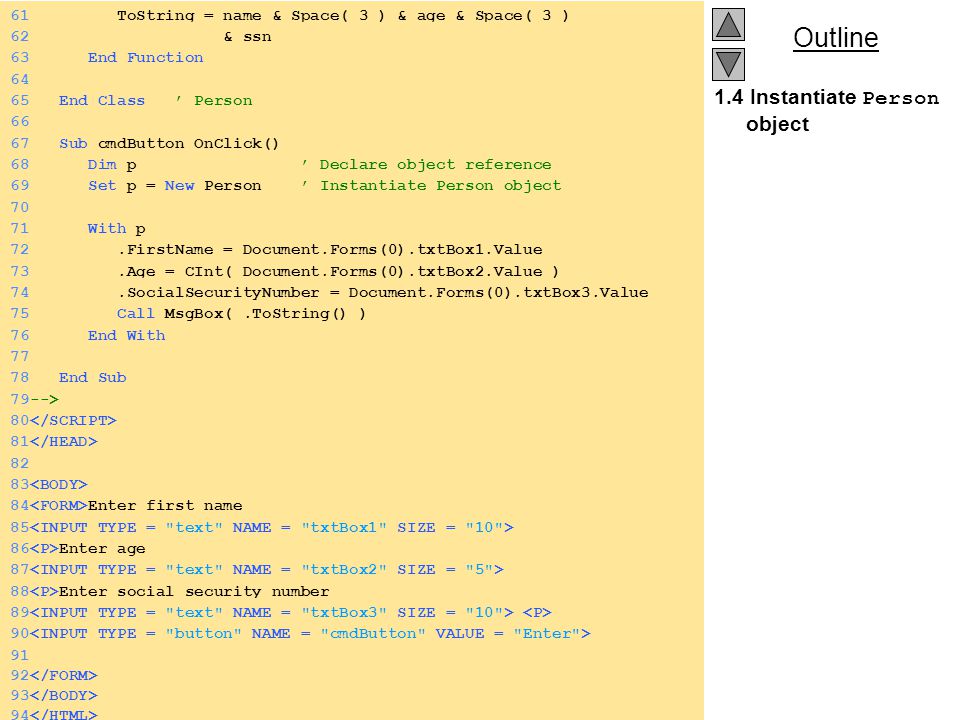Click line number 82

pyautogui.click(x=20, y=463)
